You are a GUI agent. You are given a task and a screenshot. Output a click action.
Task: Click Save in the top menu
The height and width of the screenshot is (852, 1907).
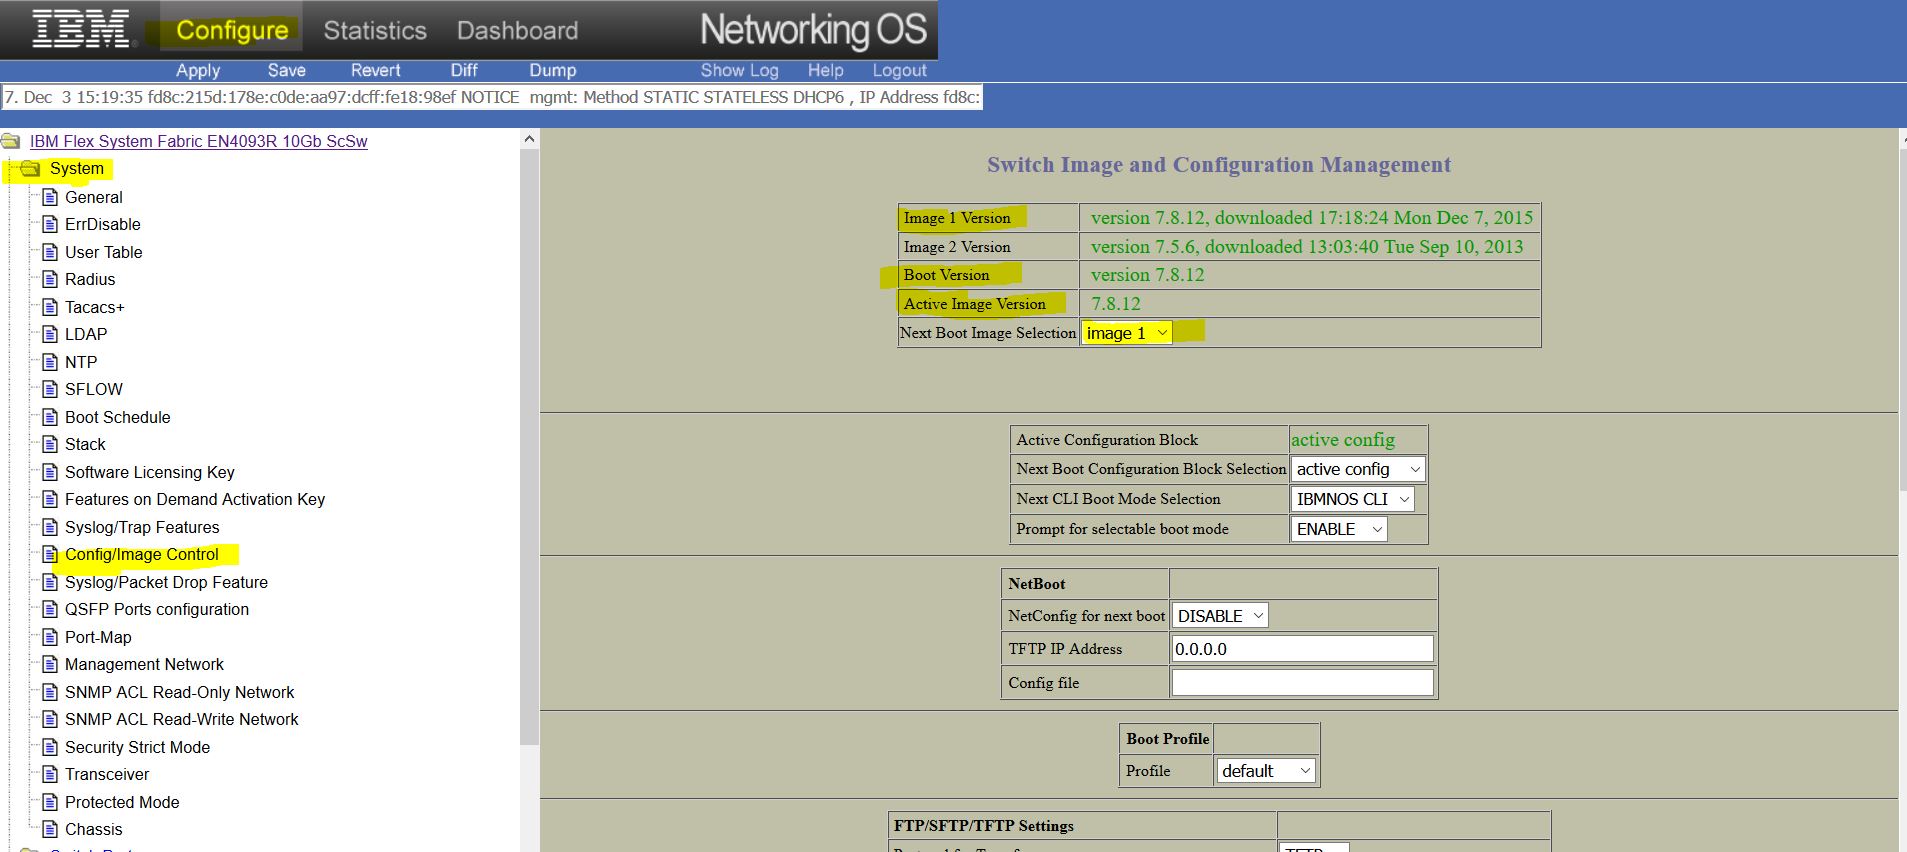coord(287,70)
